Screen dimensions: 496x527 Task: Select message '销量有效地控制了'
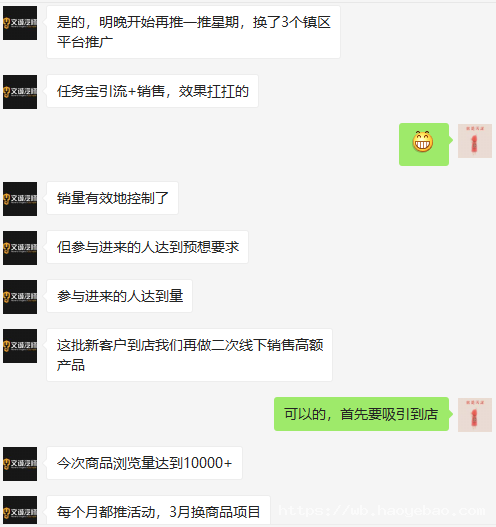point(113,198)
